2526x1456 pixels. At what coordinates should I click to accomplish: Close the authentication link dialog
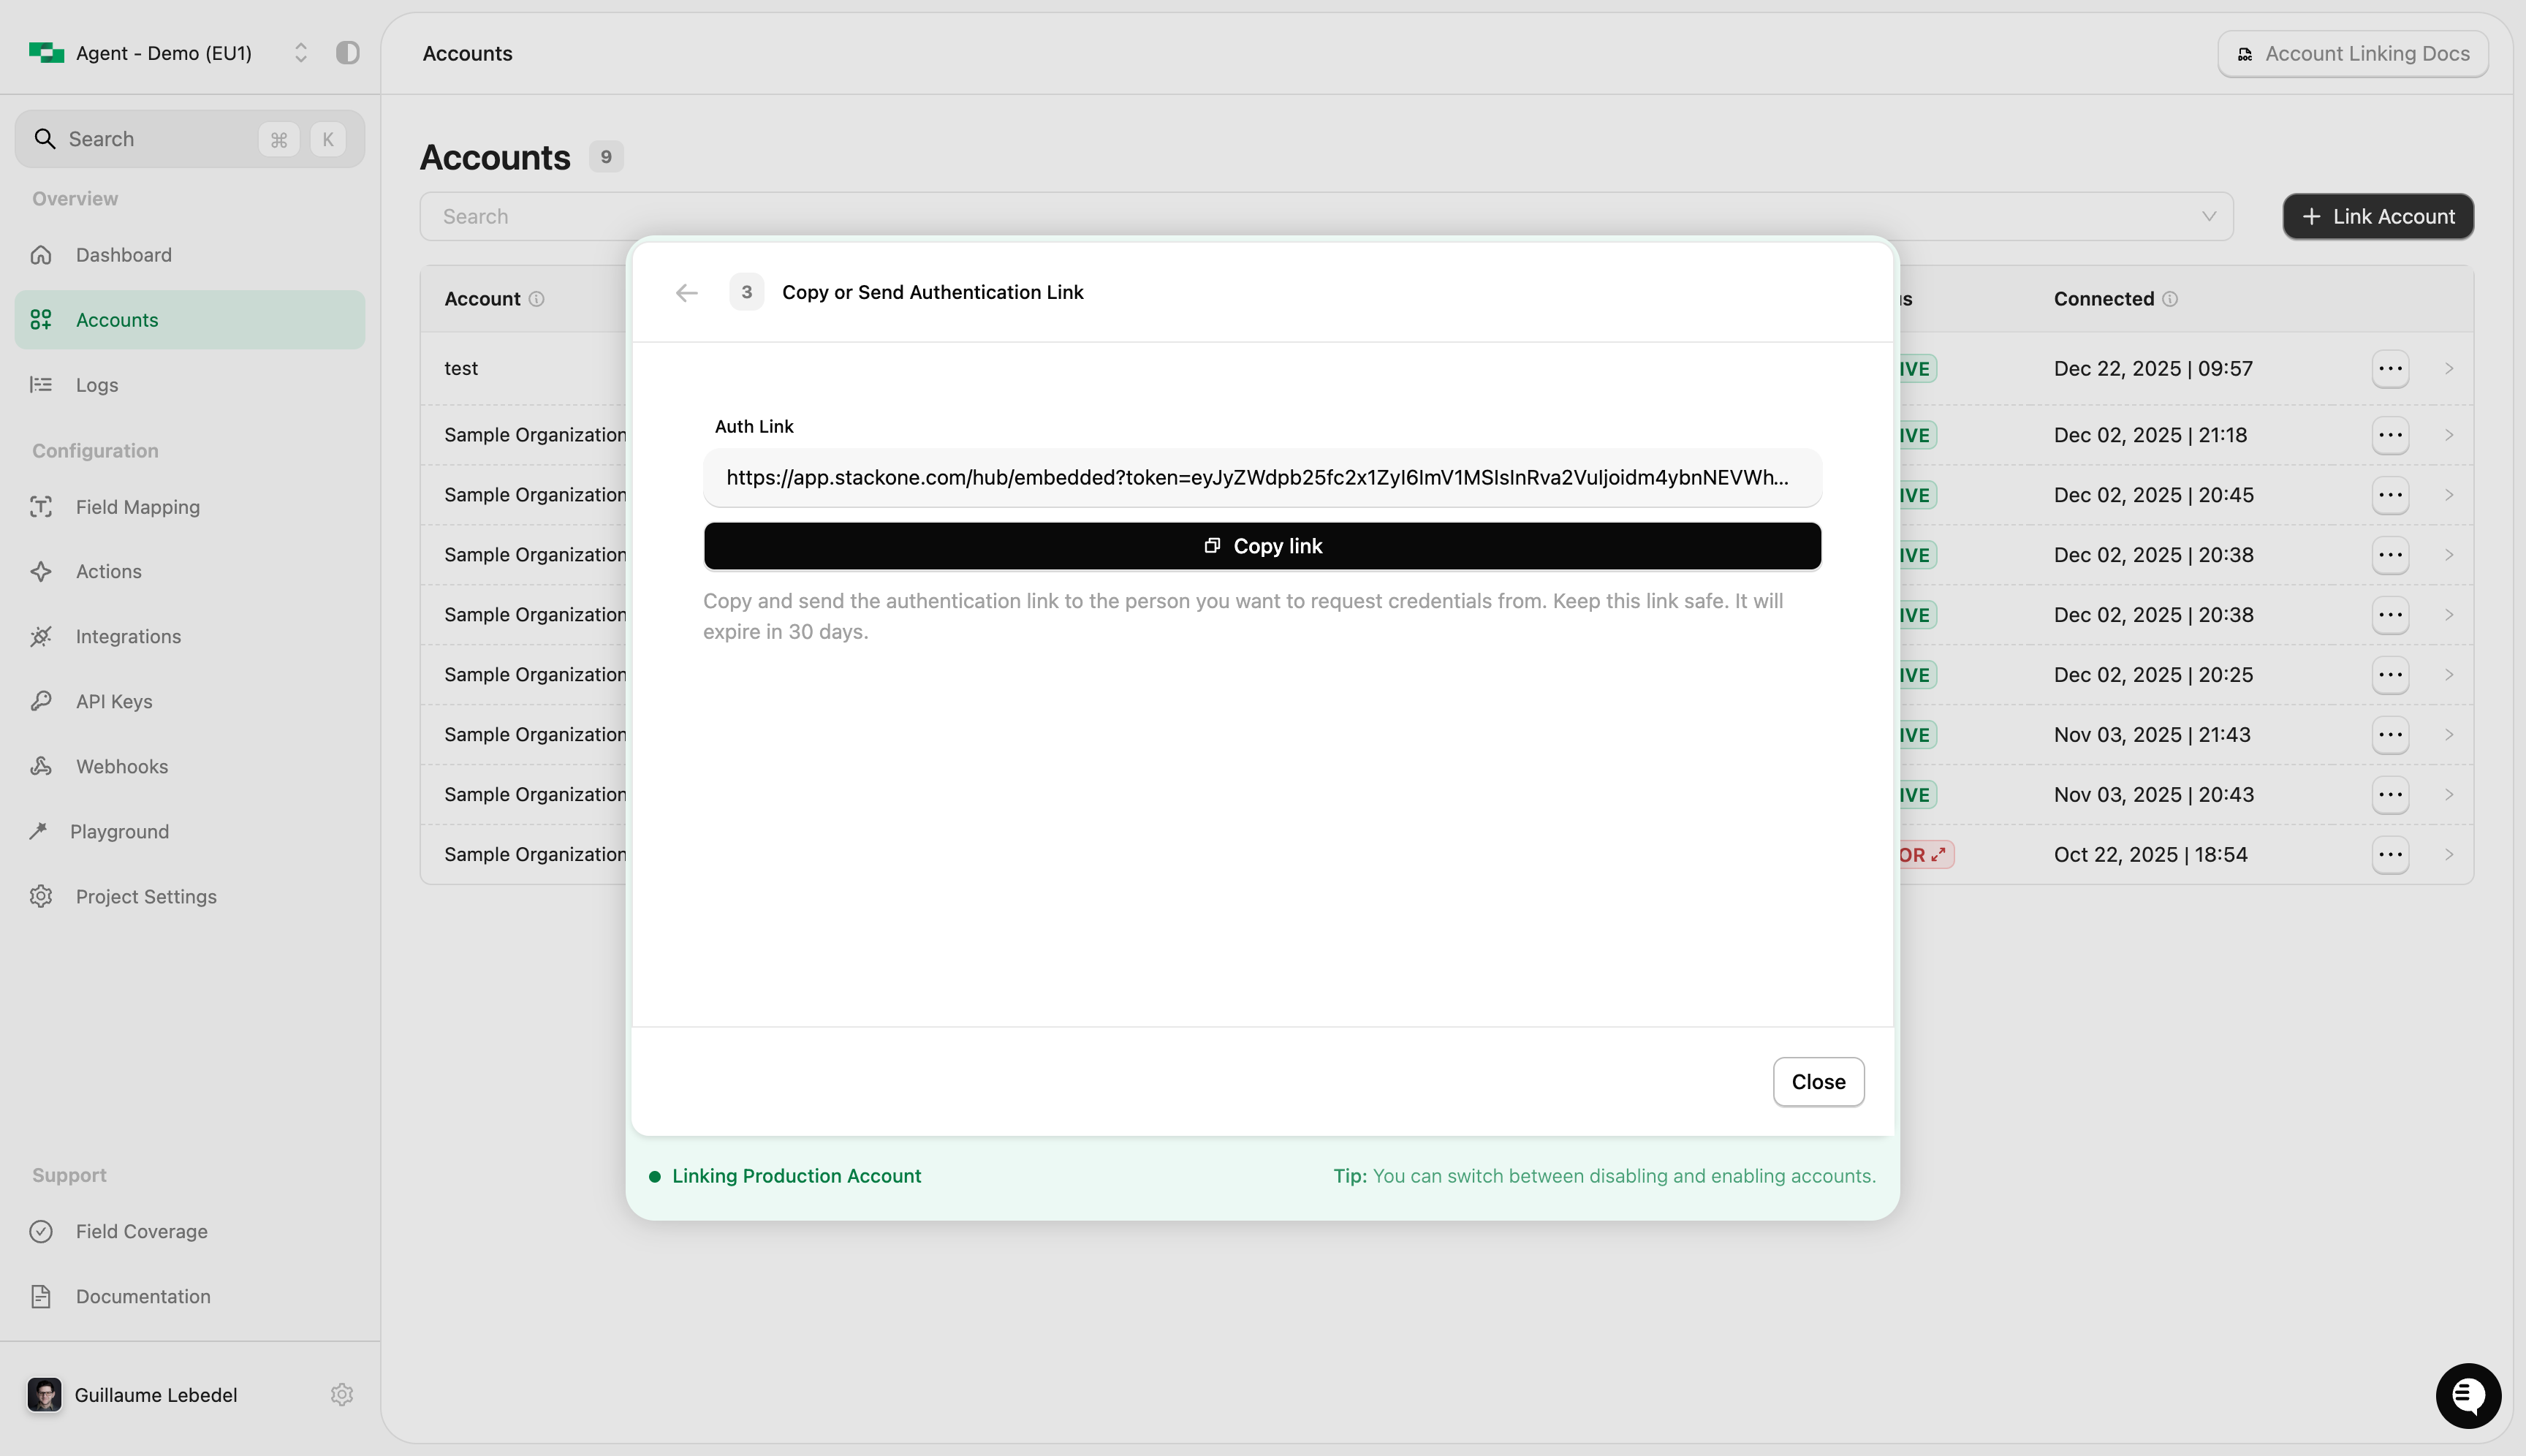(1818, 1082)
